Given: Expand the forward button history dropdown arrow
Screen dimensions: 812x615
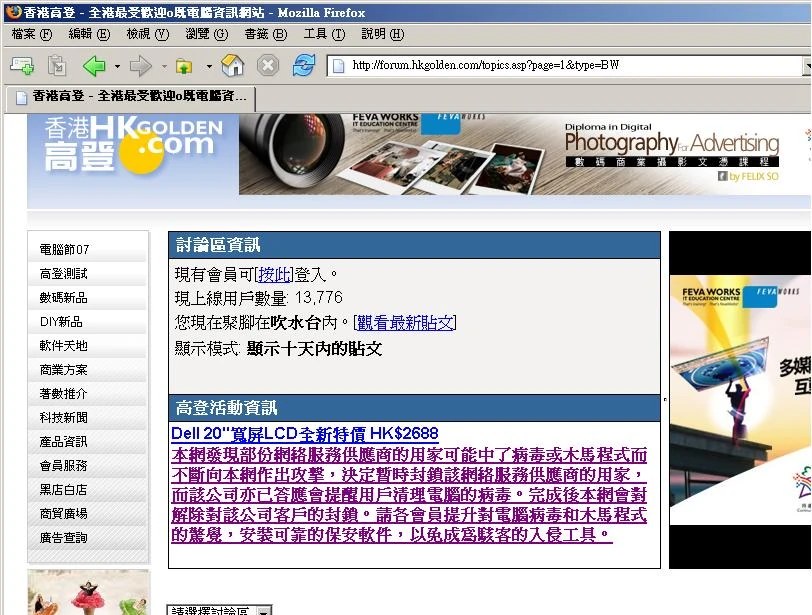Looking at the screenshot, I should [x=164, y=66].
